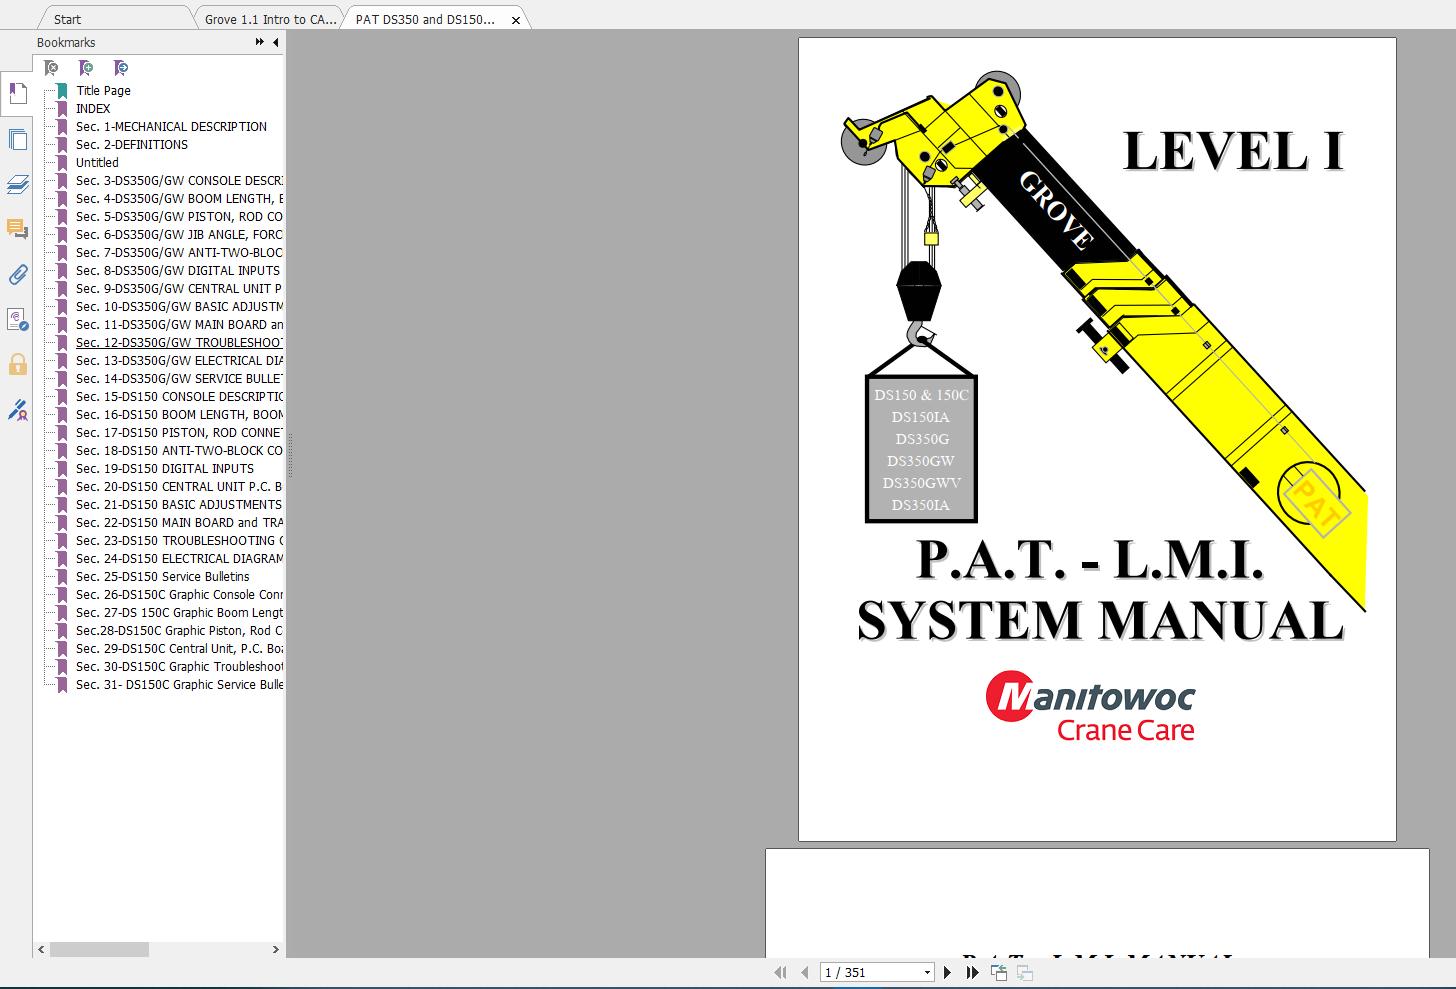The width and height of the screenshot is (1456, 989).
Task: Open Sec. 15-DS150 CONSOLE DESCRIPTION bookmark
Action: (179, 396)
